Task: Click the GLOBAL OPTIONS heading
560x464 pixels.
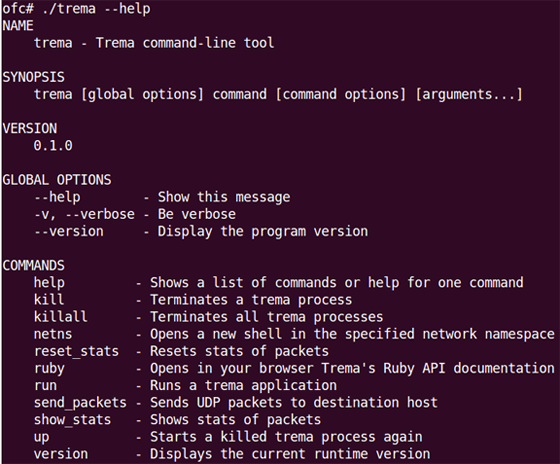Action: [57, 180]
